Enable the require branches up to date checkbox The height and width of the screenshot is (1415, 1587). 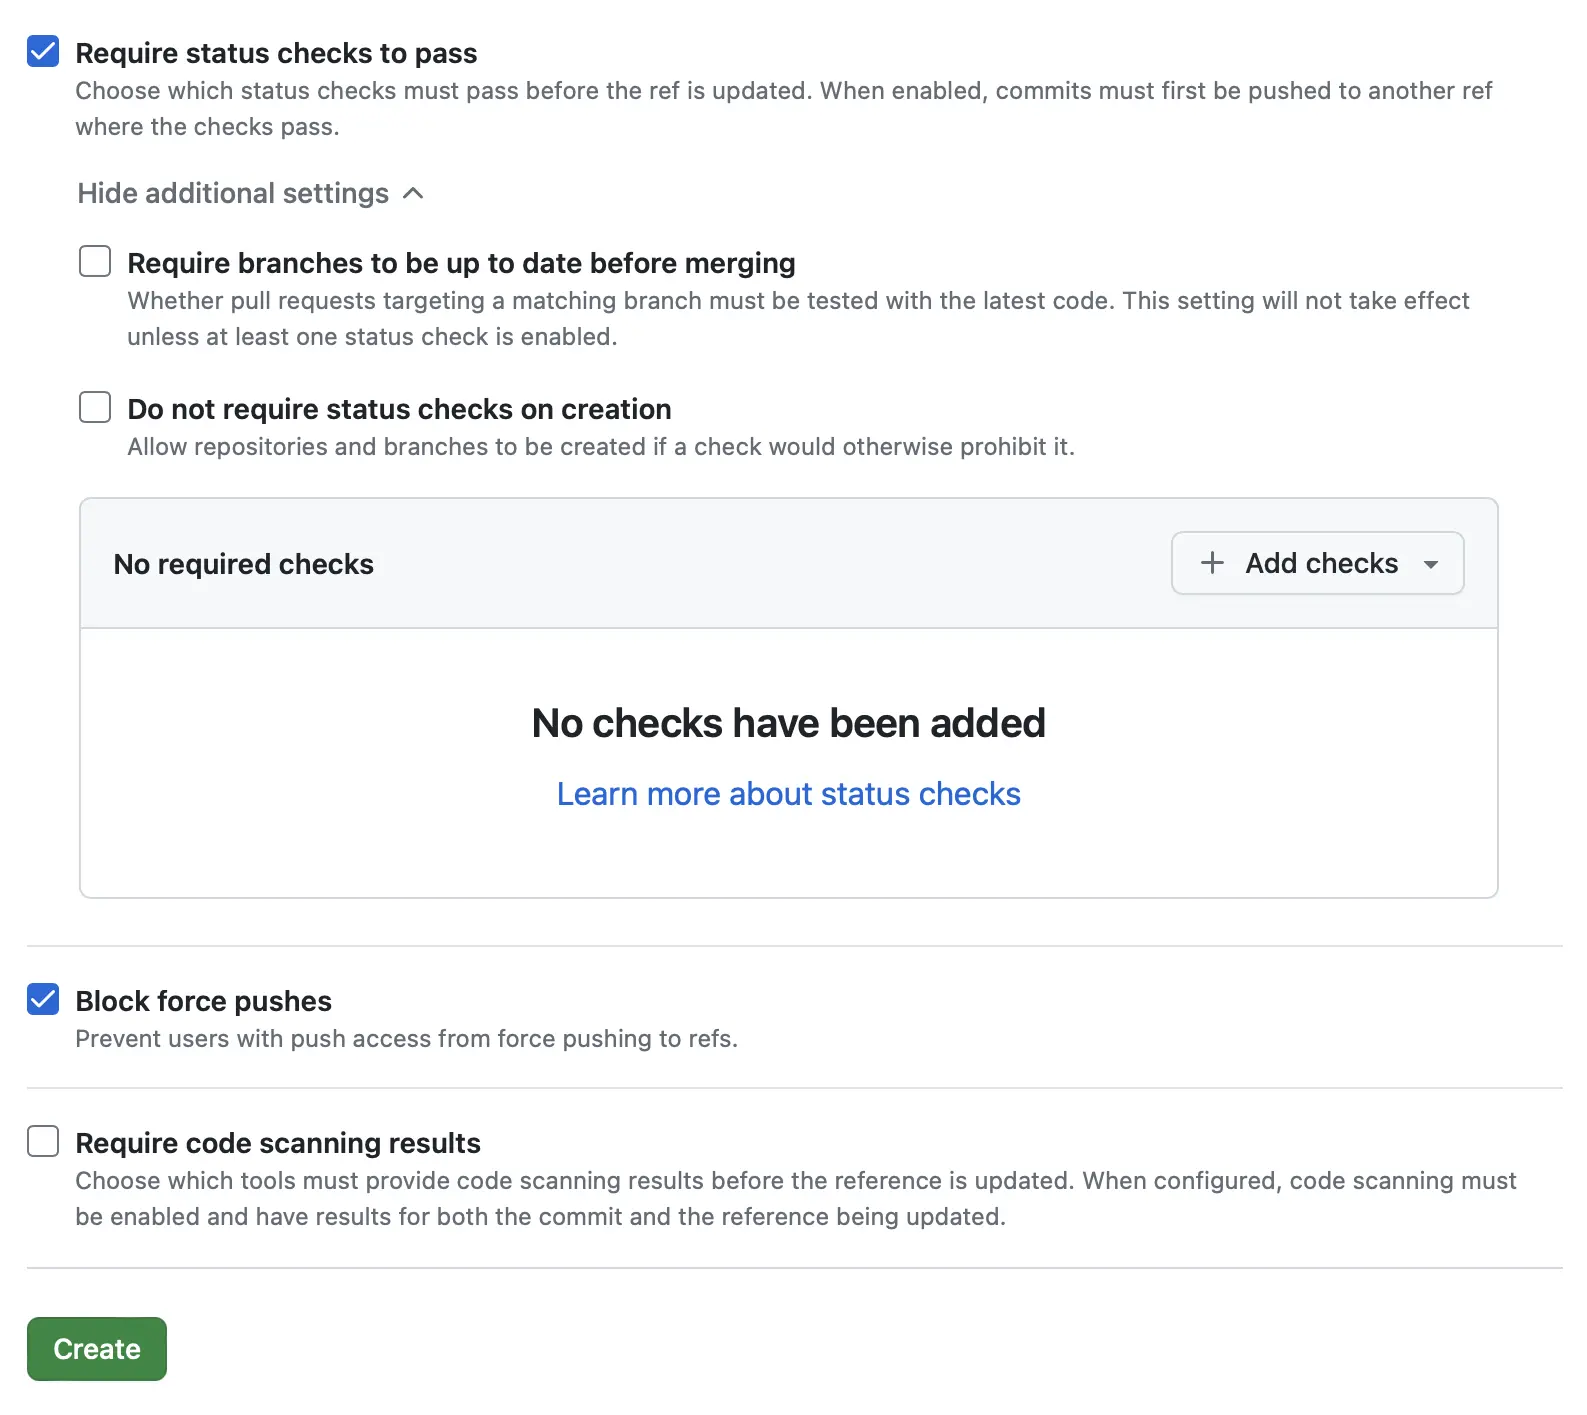pyautogui.click(x=95, y=262)
